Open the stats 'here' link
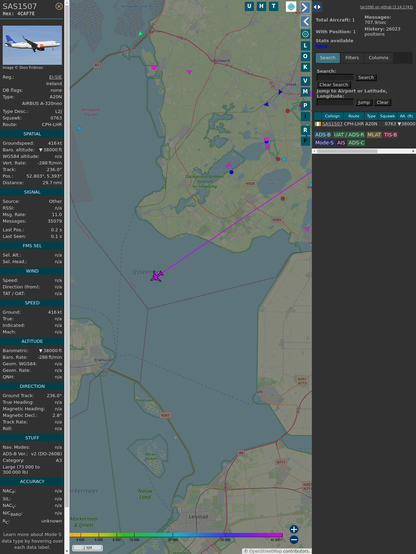This screenshot has height=554, width=416. (x=321, y=46)
